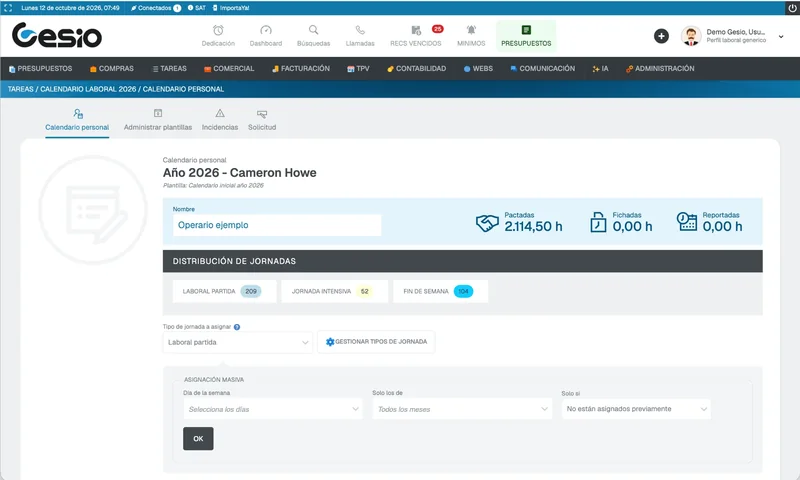
Task: Open the Llamadas phone icon
Action: point(360,30)
